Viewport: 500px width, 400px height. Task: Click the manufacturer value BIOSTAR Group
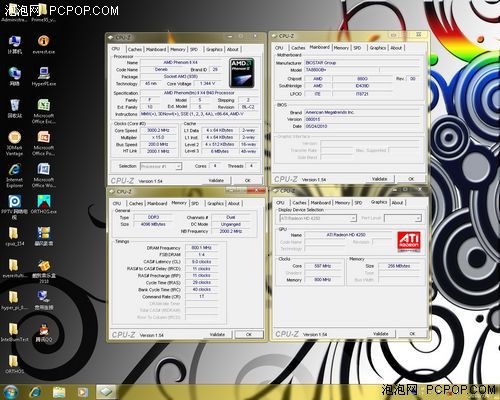(321, 63)
